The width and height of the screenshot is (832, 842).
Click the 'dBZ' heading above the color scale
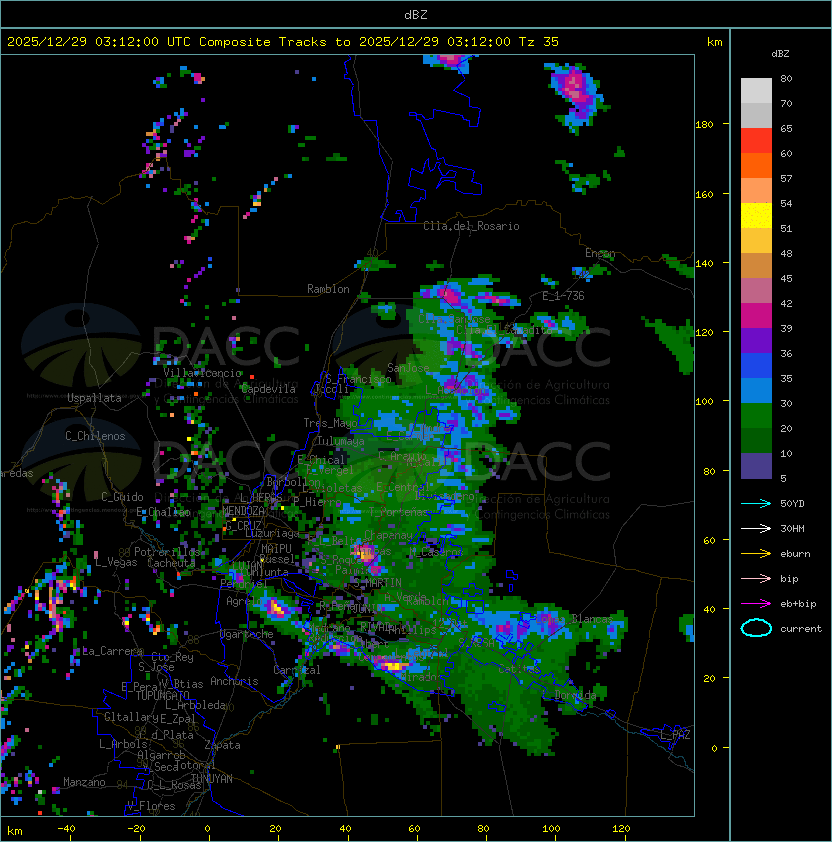(x=780, y=54)
